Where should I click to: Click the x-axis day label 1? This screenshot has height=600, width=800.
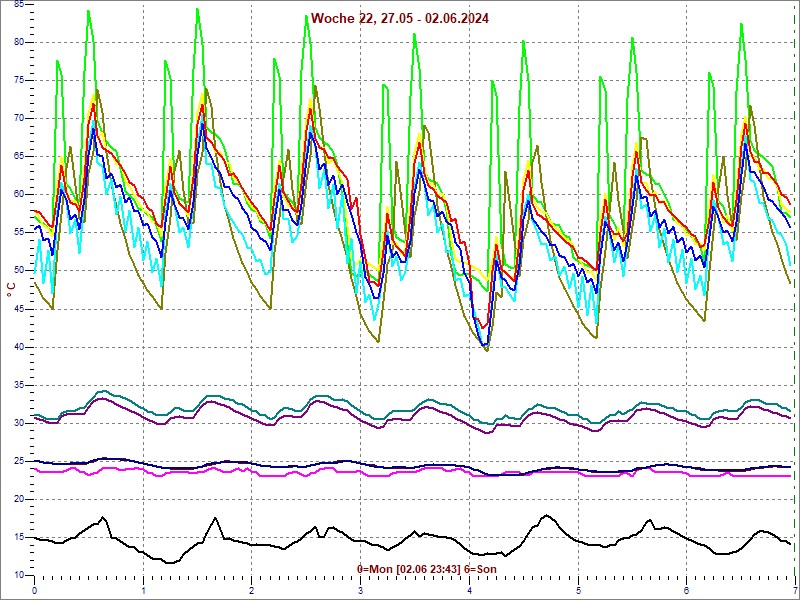point(143,591)
